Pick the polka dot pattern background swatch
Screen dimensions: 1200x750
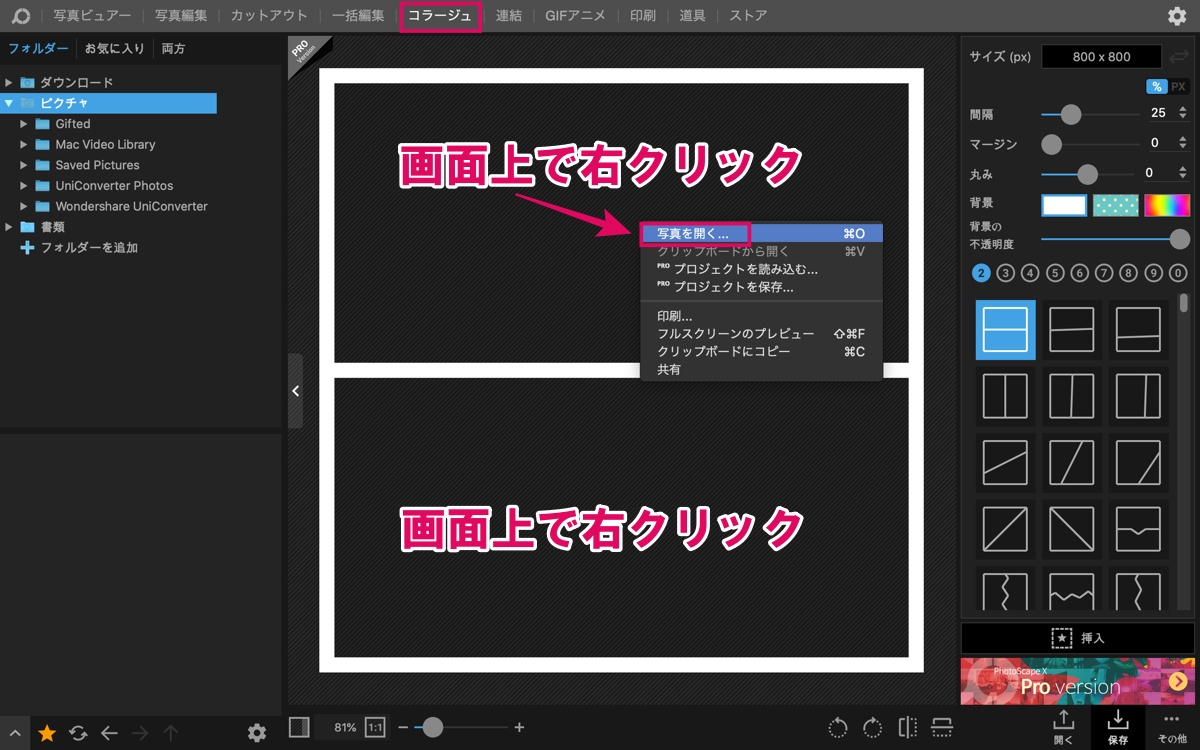point(1116,205)
